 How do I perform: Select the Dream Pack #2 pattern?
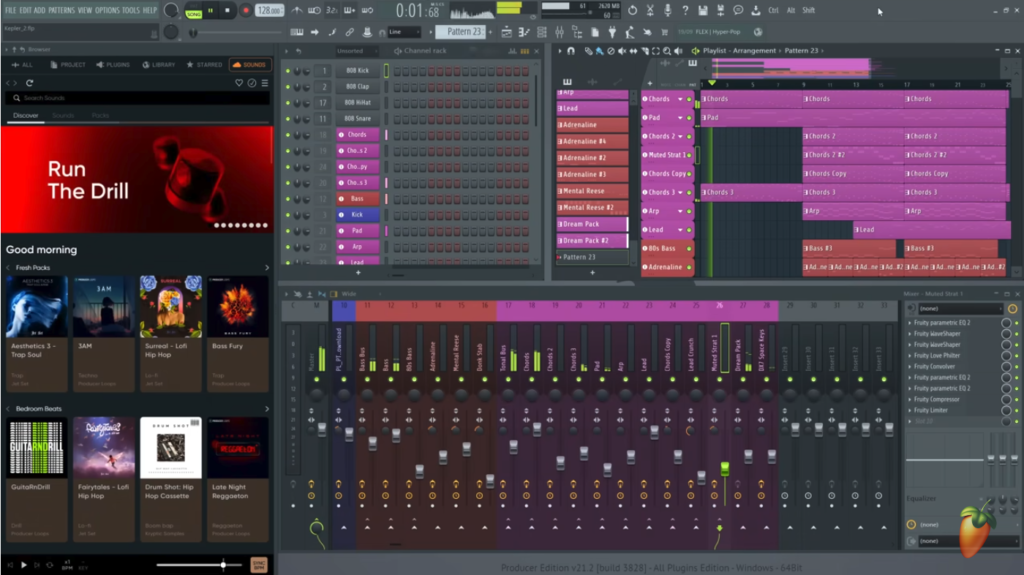pos(592,240)
